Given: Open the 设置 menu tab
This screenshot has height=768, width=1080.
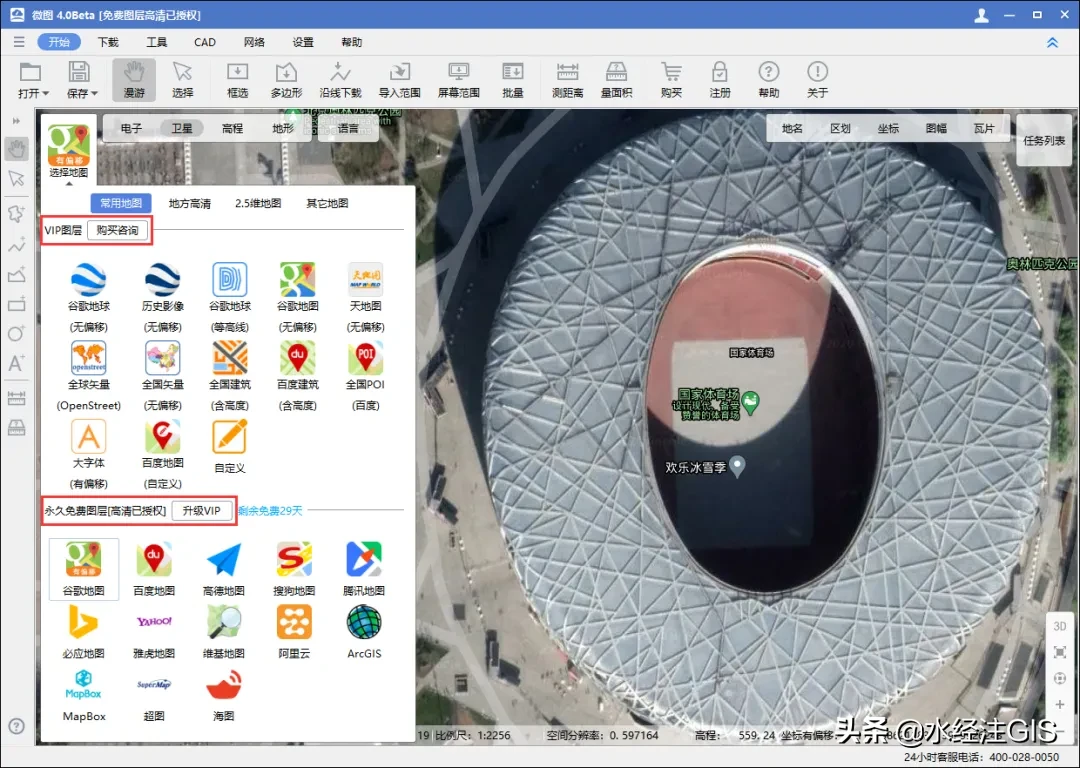Looking at the screenshot, I should pyautogui.click(x=303, y=42).
